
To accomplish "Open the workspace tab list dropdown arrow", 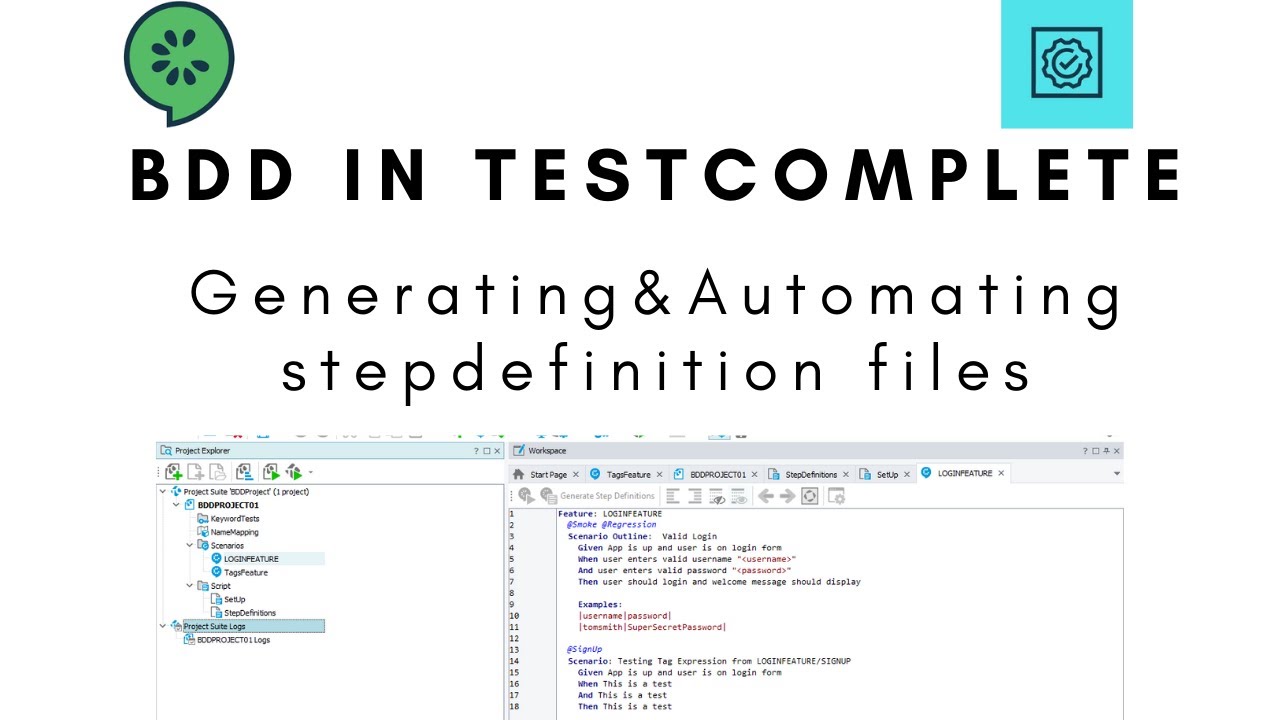I will pos(1117,474).
